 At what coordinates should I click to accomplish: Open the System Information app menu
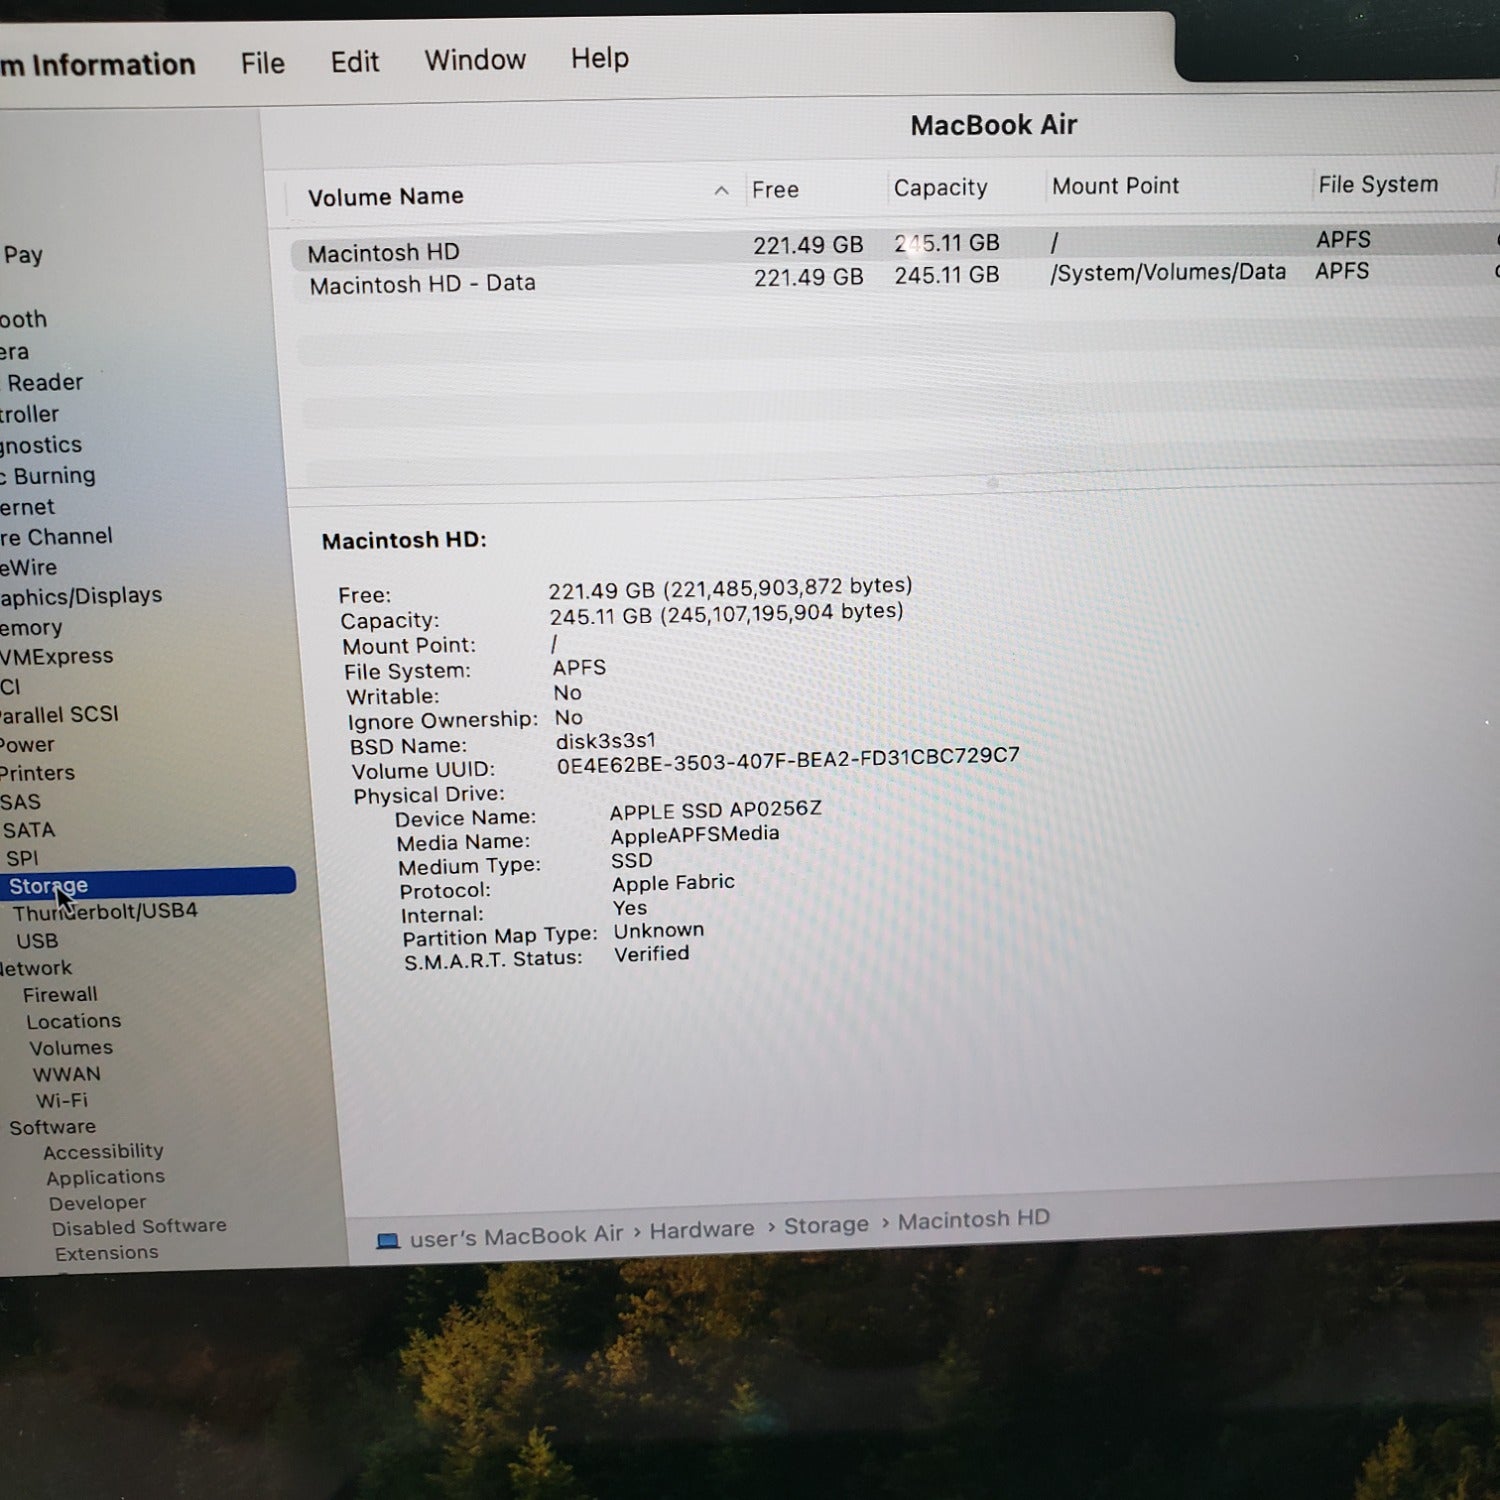click(x=98, y=65)
